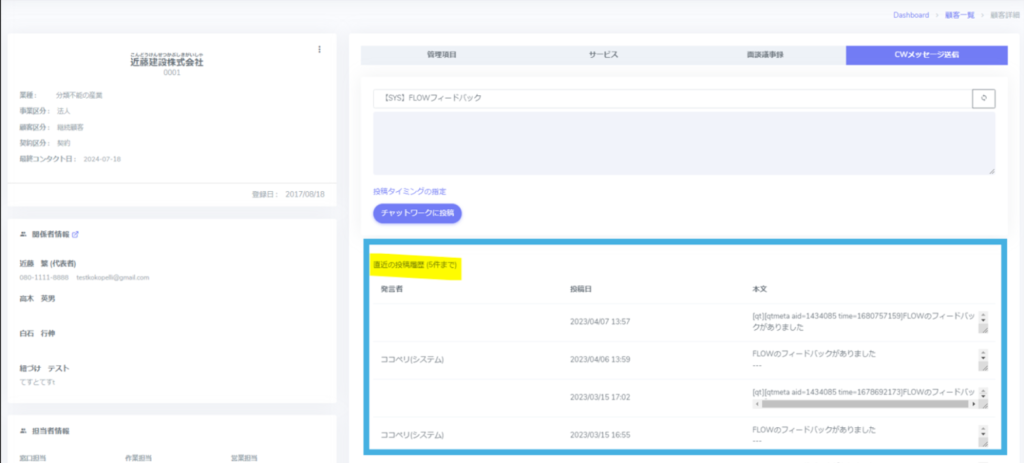
Task: Click the person icon in the 関係者情報 header
Action: click(x=23, y=235)
